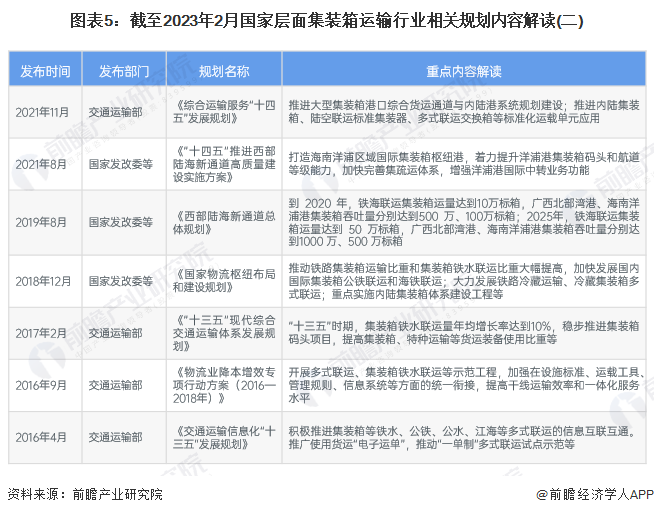Click the 2017年2月 date cell
The width and height of the screenshot is (654, 515).
coord(41,333)
